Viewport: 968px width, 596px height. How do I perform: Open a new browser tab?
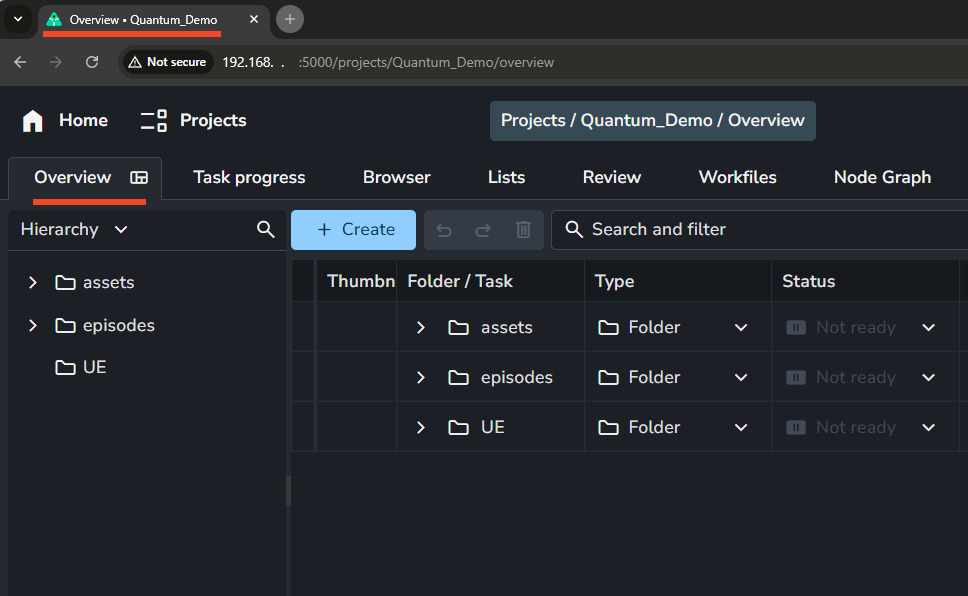[x=290, y=19]
